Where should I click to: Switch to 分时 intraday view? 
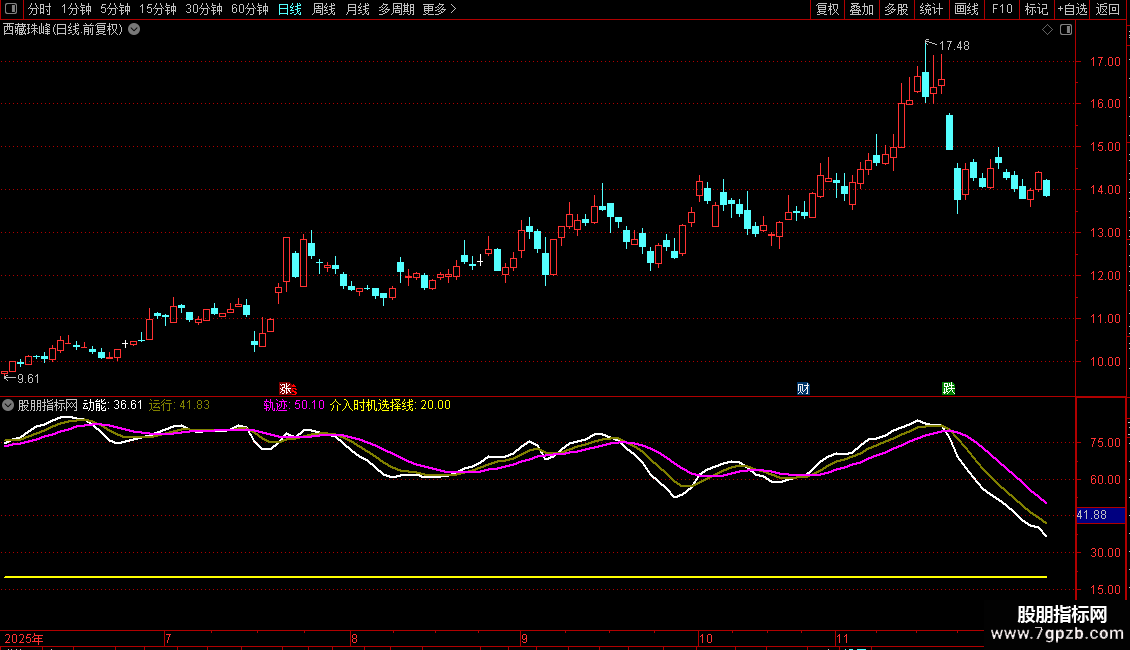pos(39,9)
